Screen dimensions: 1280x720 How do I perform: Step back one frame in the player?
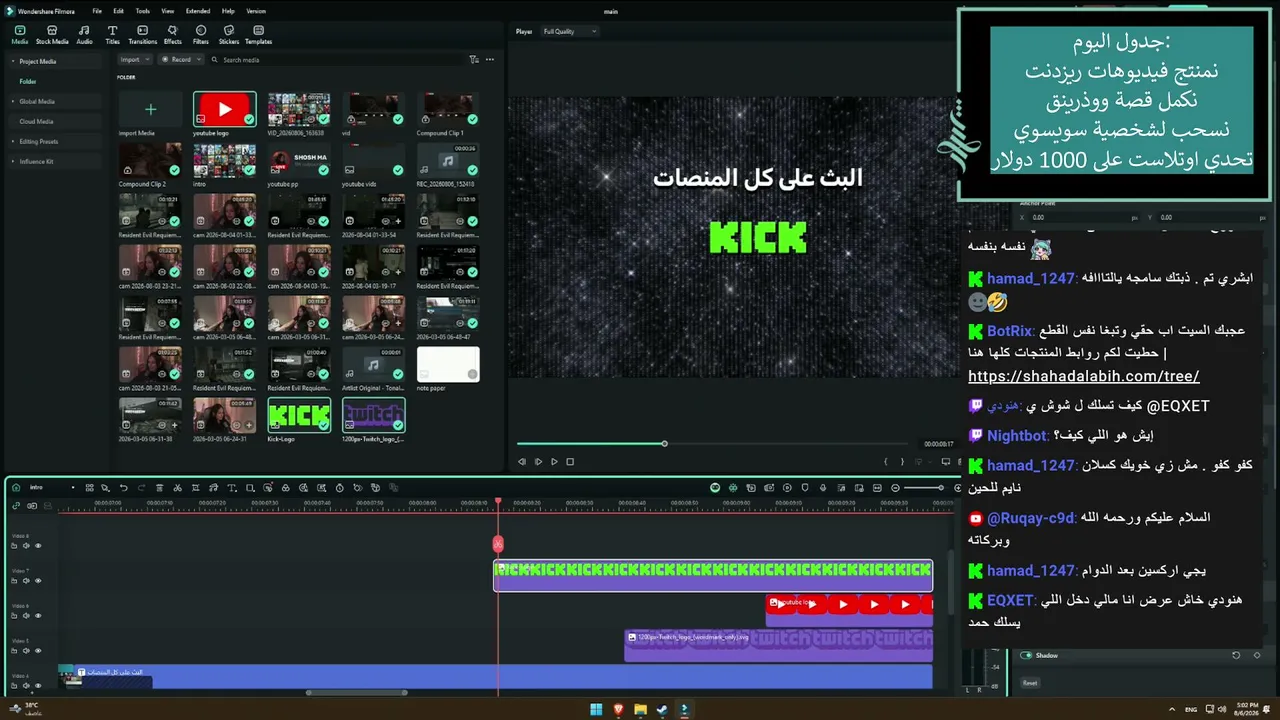[x=522, y=462]
